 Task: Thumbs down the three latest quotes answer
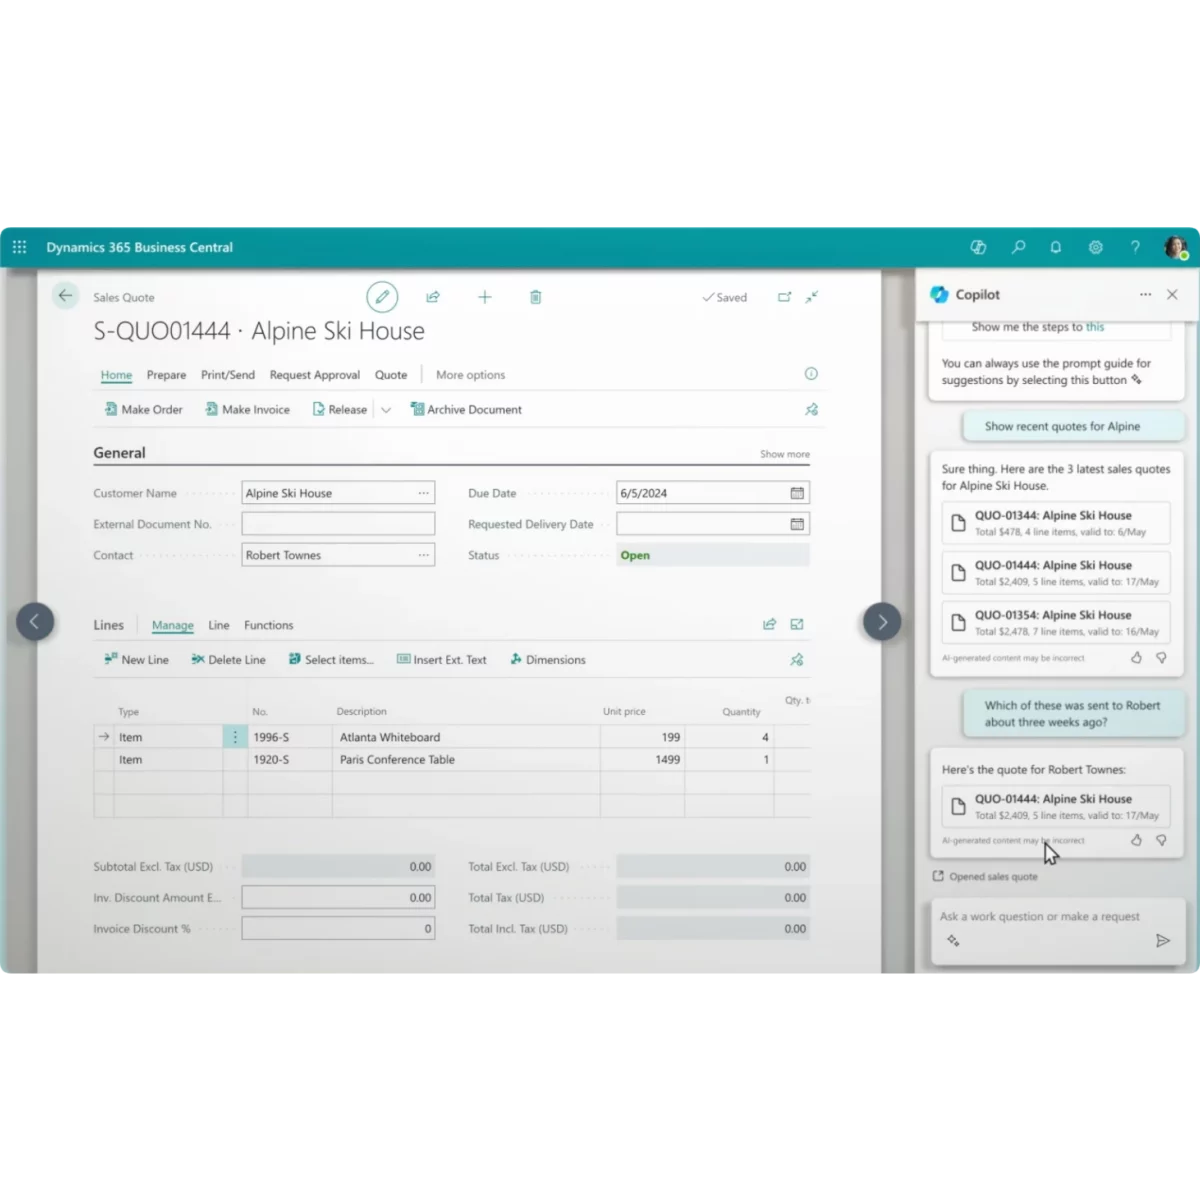click(1161, 658)
